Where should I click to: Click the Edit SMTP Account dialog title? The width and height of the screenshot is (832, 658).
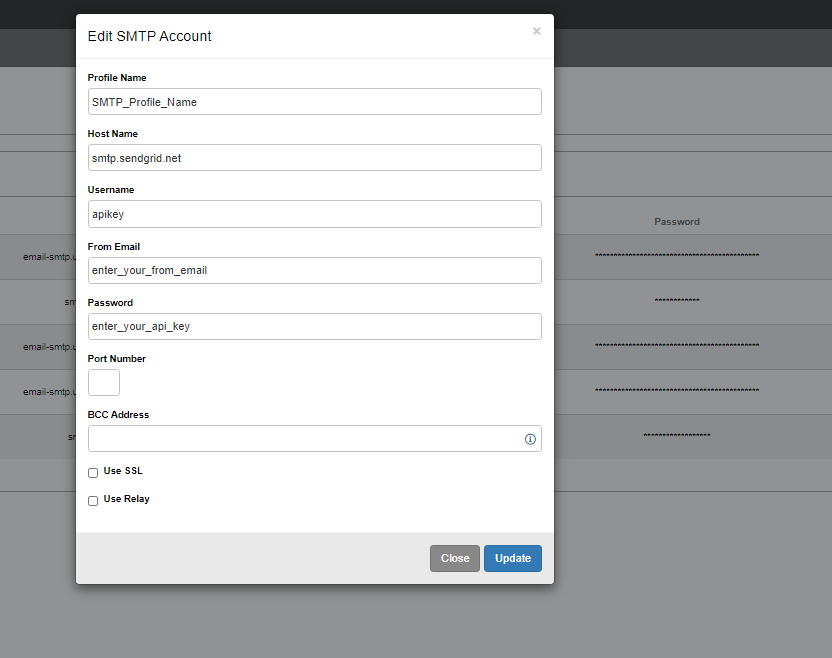point(150,36)
